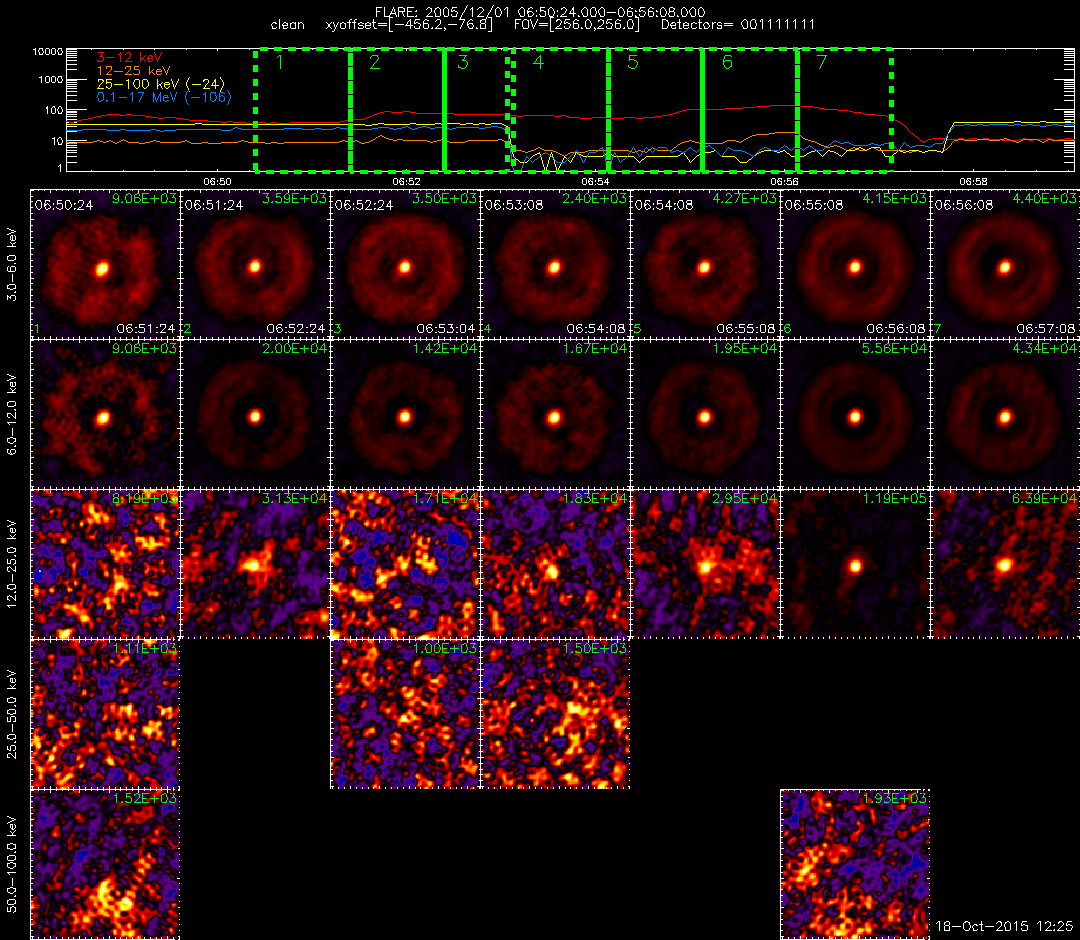Select the 3-12 keV legend entry
The image size is (1080, 940).
pyautogui.click(x=129, y=58)
